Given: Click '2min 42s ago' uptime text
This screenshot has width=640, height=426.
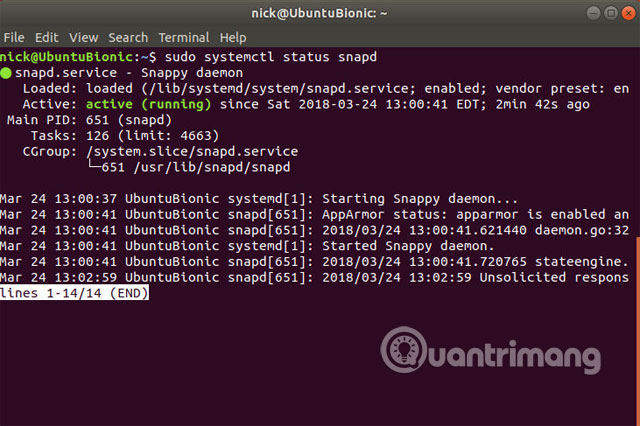Looking at the screenshot, I should [x=542, y=104].
